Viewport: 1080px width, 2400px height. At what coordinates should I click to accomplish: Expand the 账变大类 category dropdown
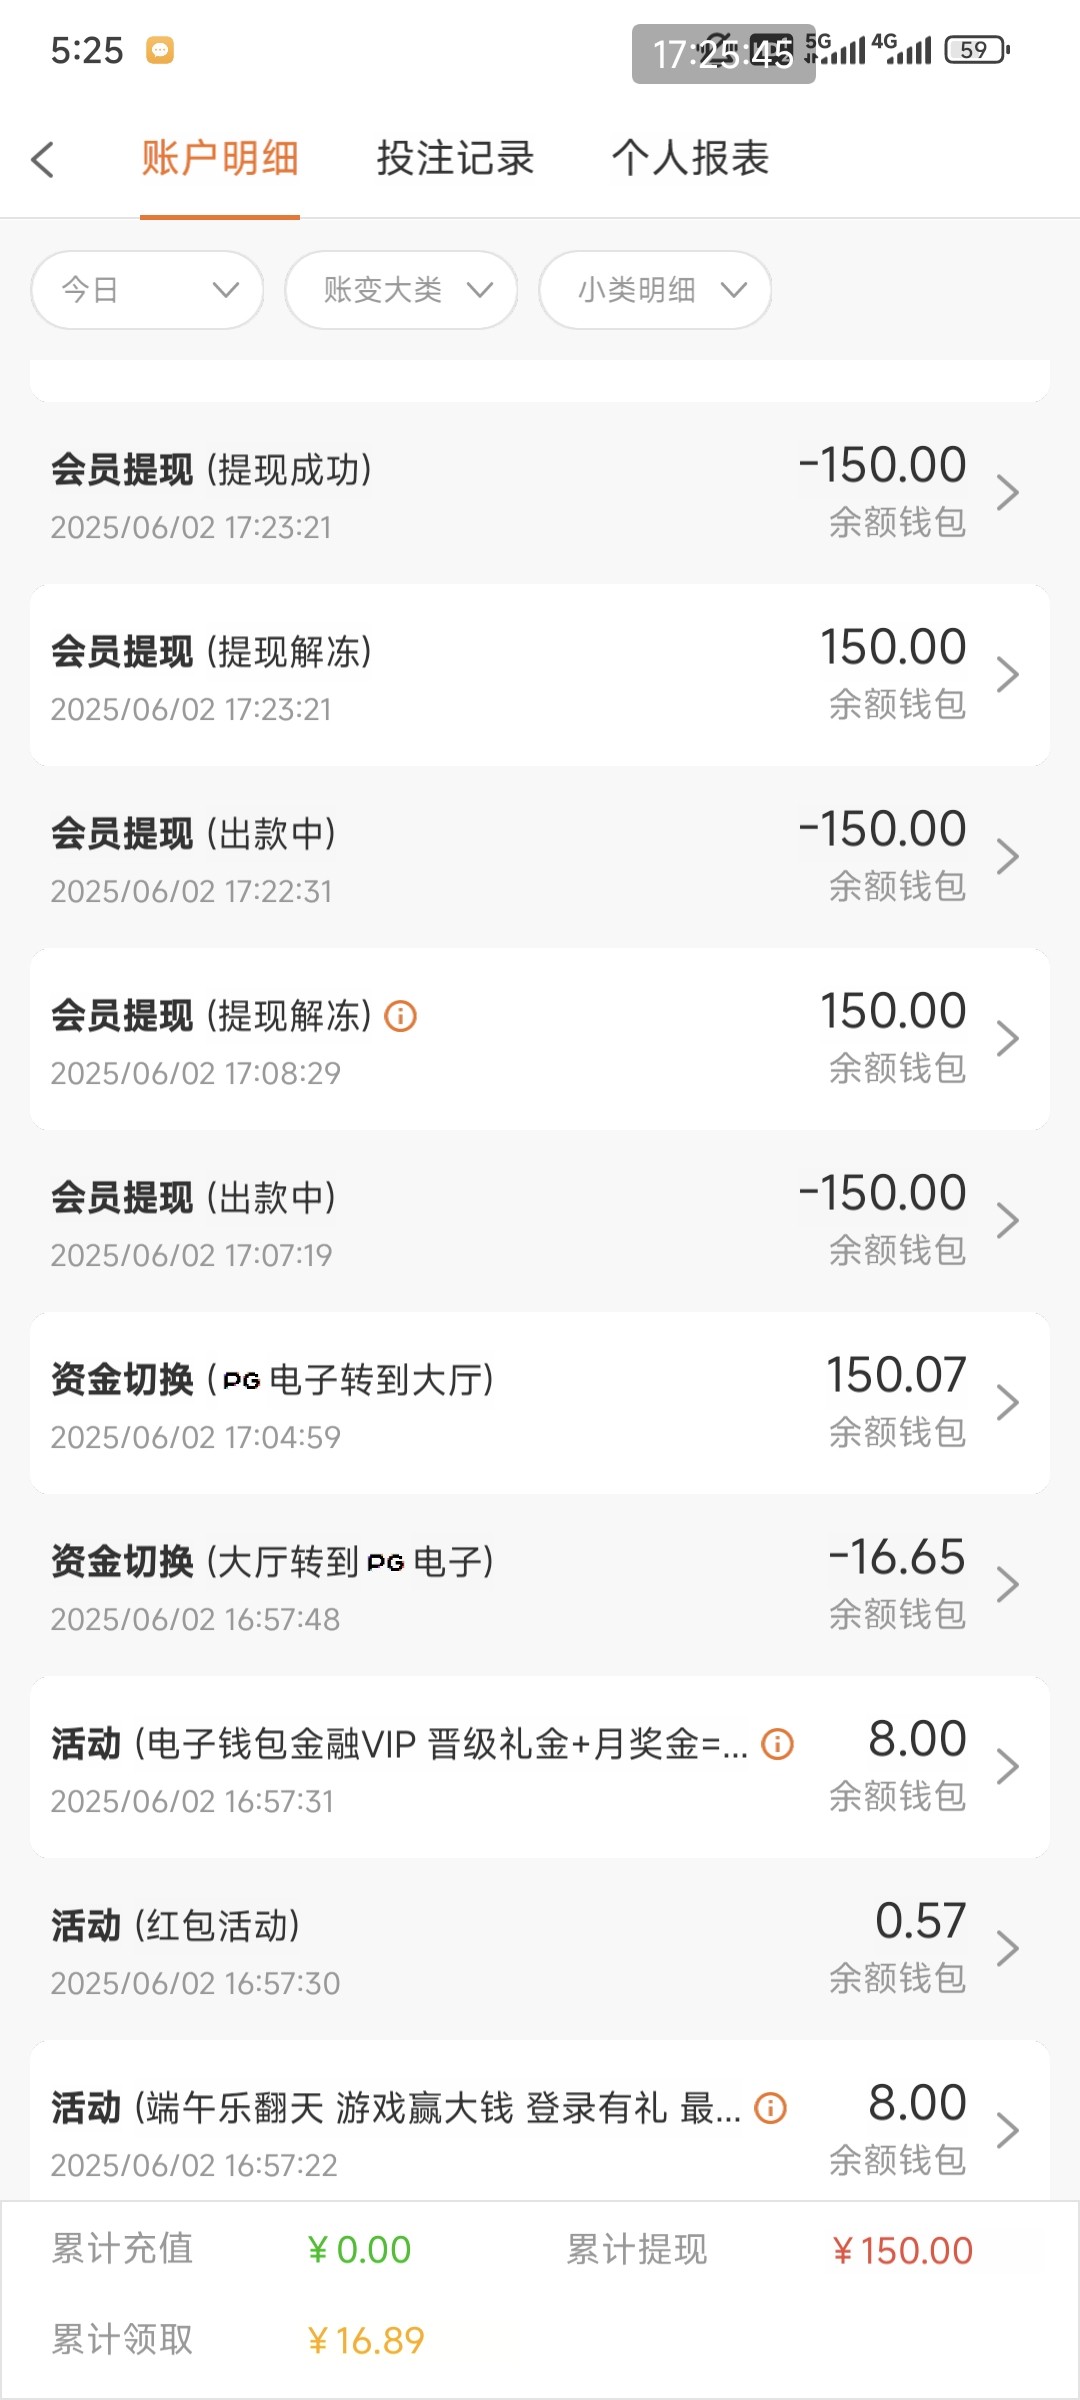click(x=402, y=290)
